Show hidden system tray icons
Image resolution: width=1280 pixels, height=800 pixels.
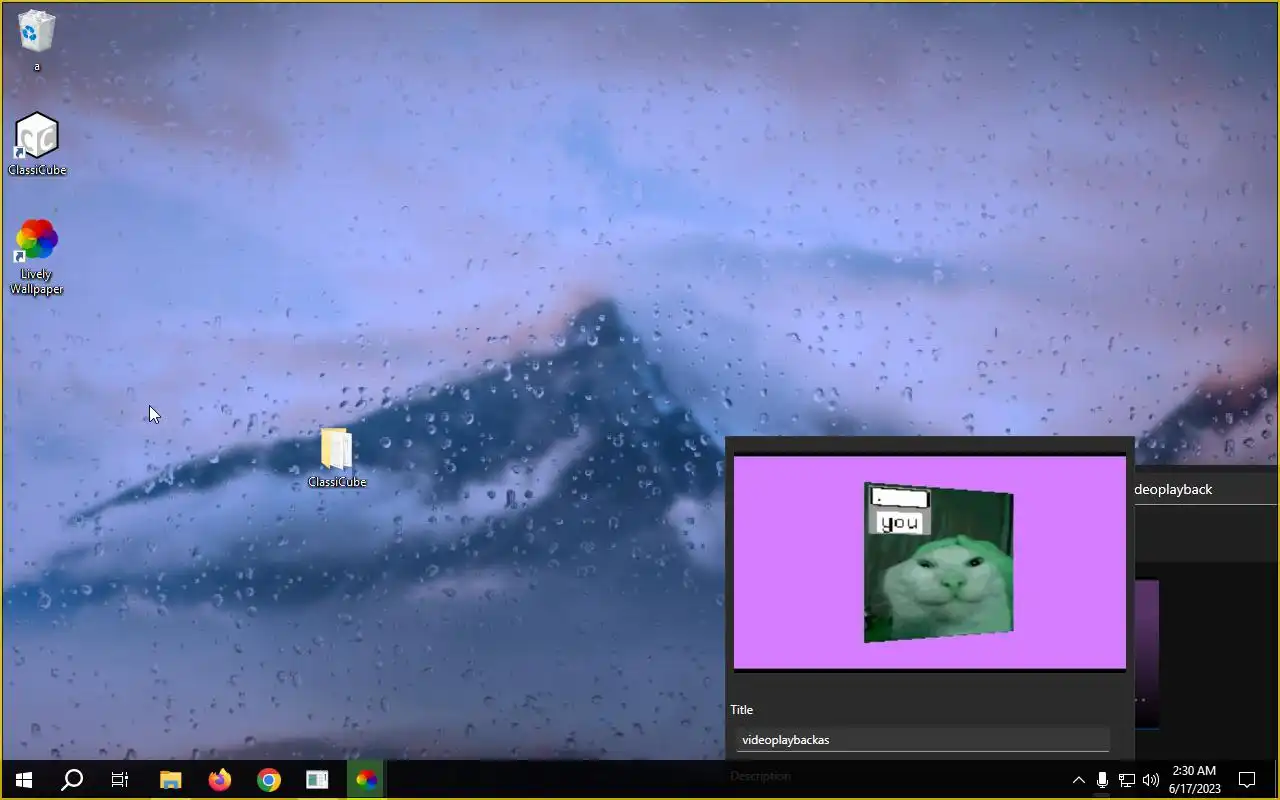(1078, 780)
